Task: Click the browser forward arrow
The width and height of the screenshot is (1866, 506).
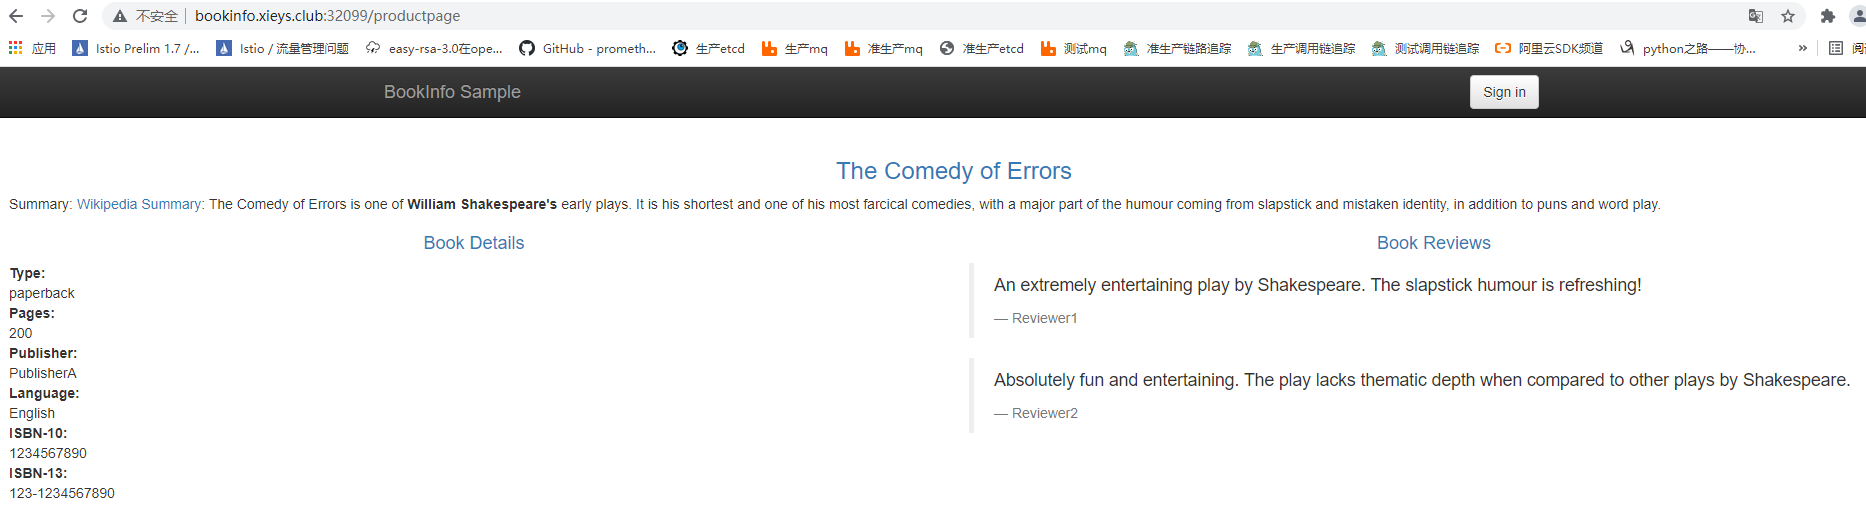Action: point(48,16)
